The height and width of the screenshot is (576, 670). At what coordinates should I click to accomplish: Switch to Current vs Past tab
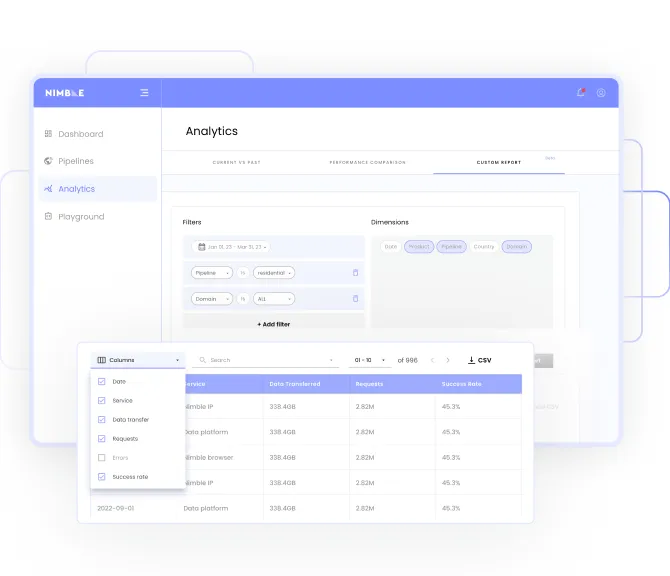pos(236,162)
